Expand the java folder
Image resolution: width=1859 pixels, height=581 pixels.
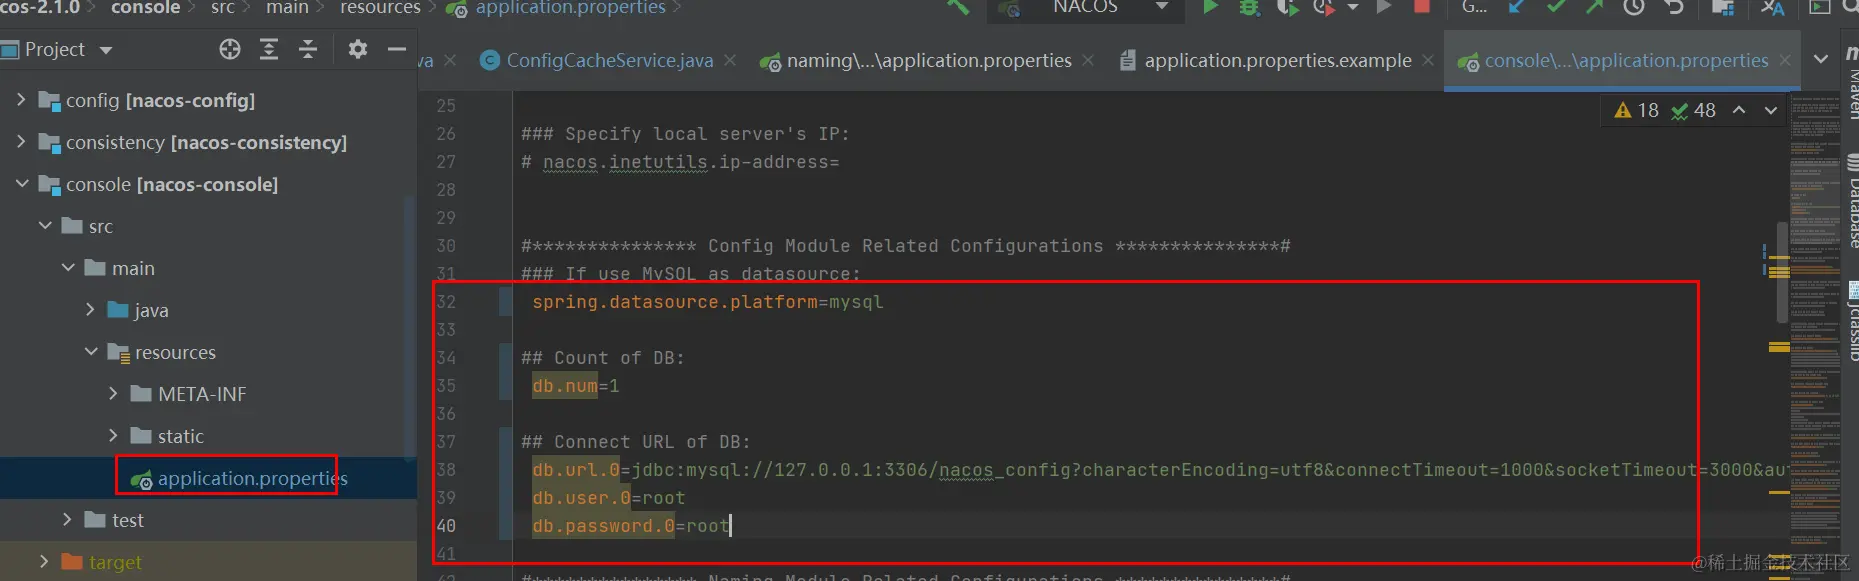(x=91, y=310)
